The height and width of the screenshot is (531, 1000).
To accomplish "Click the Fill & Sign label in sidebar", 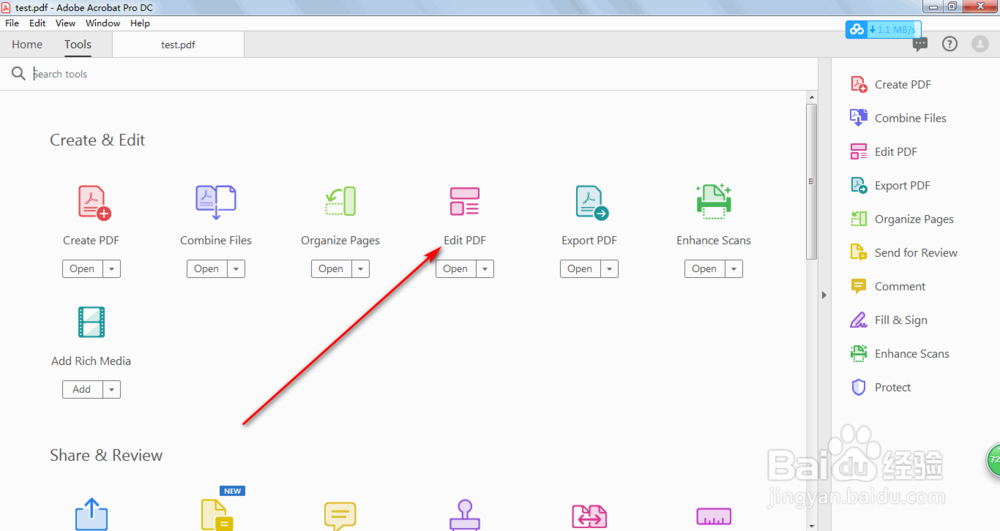I will pyautogui.click(x=901, y=320).
